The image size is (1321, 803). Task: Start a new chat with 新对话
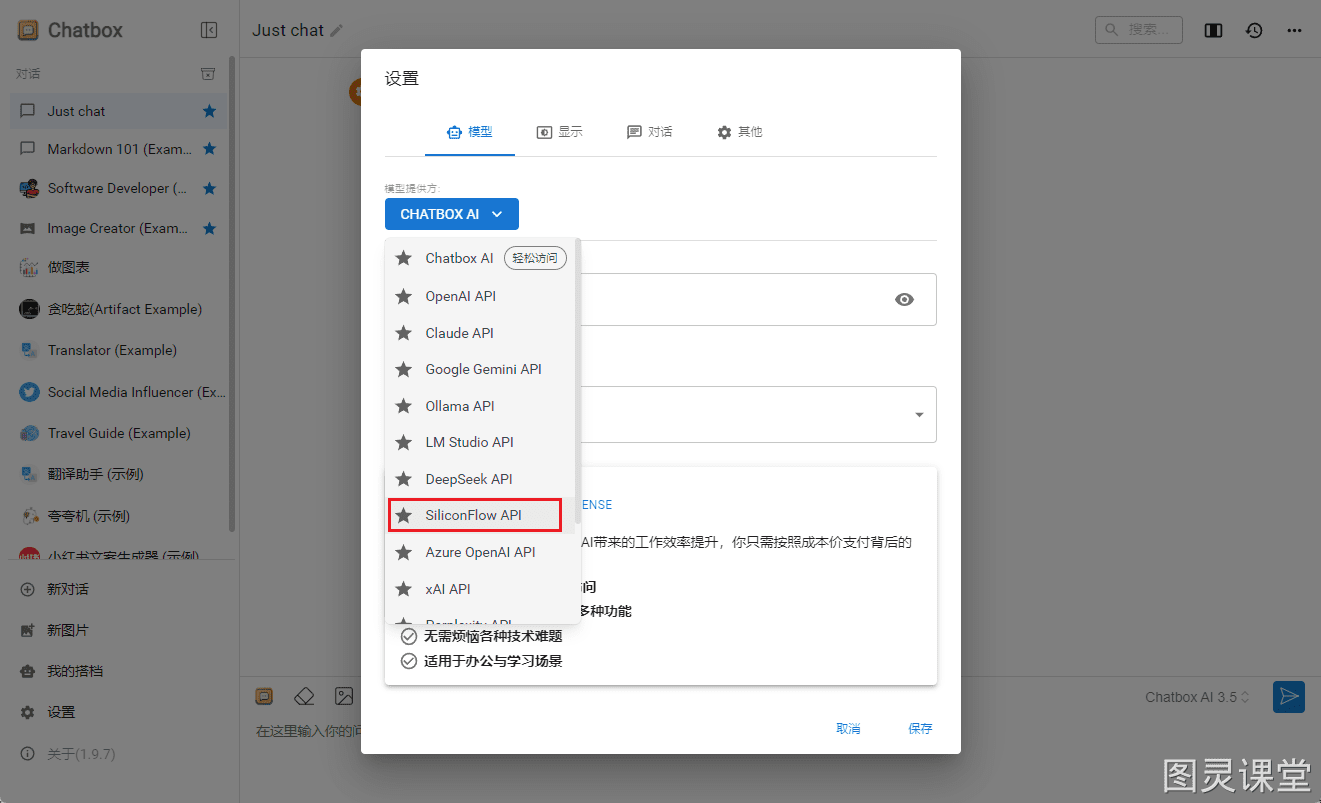point(119,589)
